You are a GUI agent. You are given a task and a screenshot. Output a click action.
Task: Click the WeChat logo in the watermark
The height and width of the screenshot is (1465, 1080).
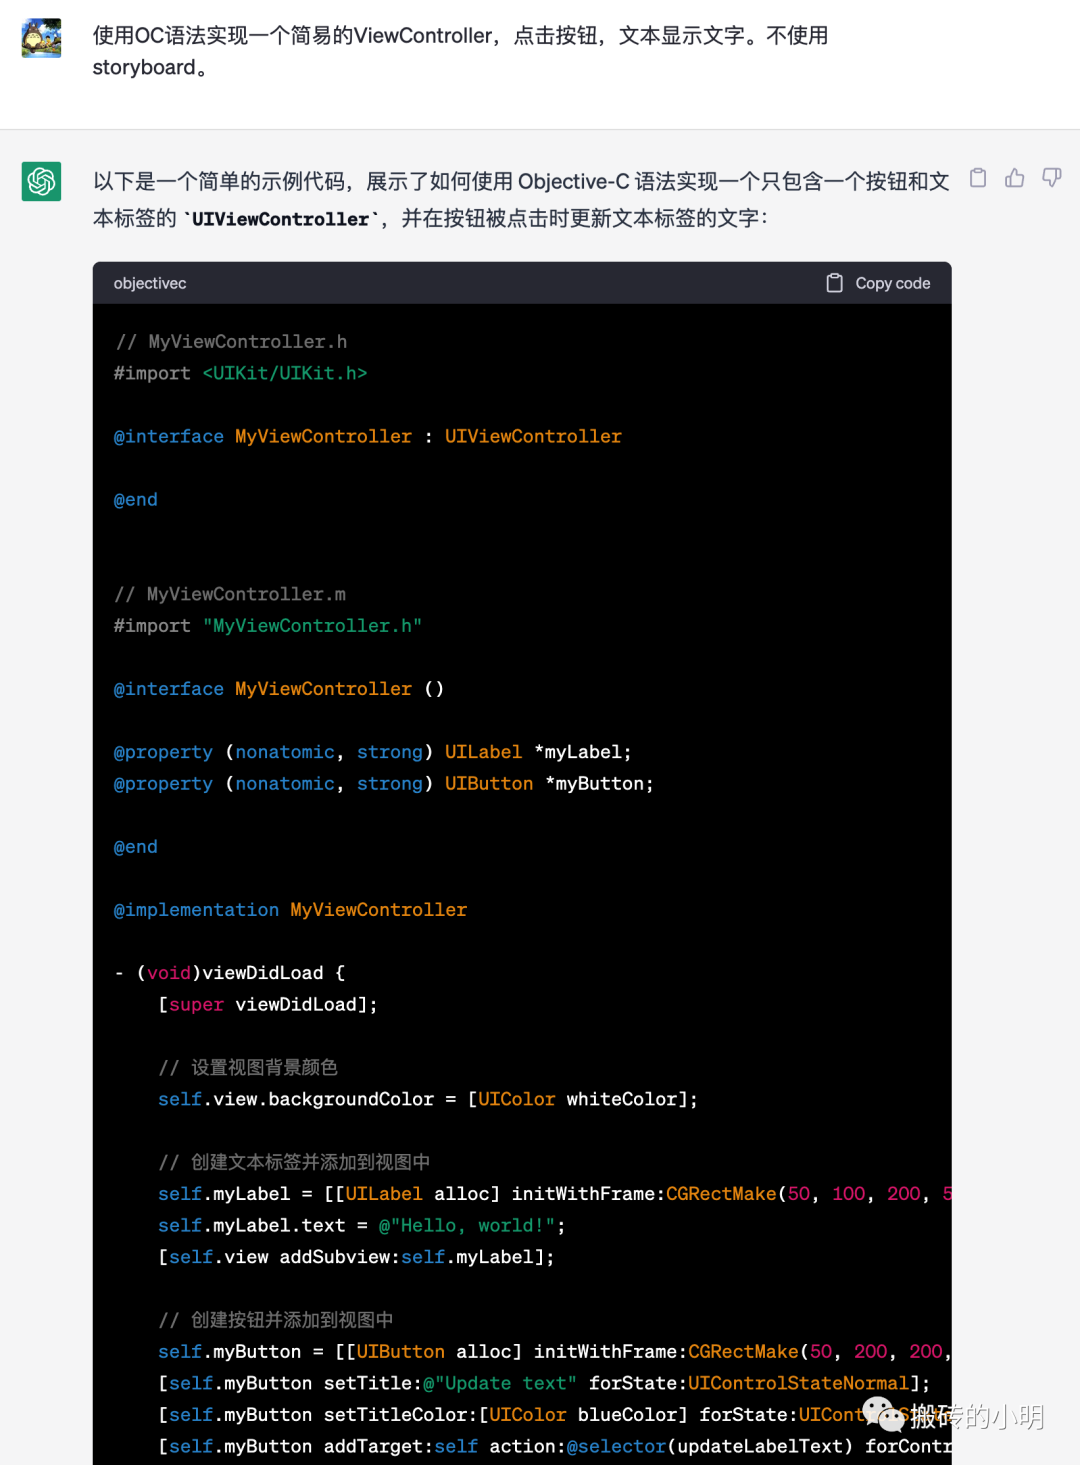882,1414
